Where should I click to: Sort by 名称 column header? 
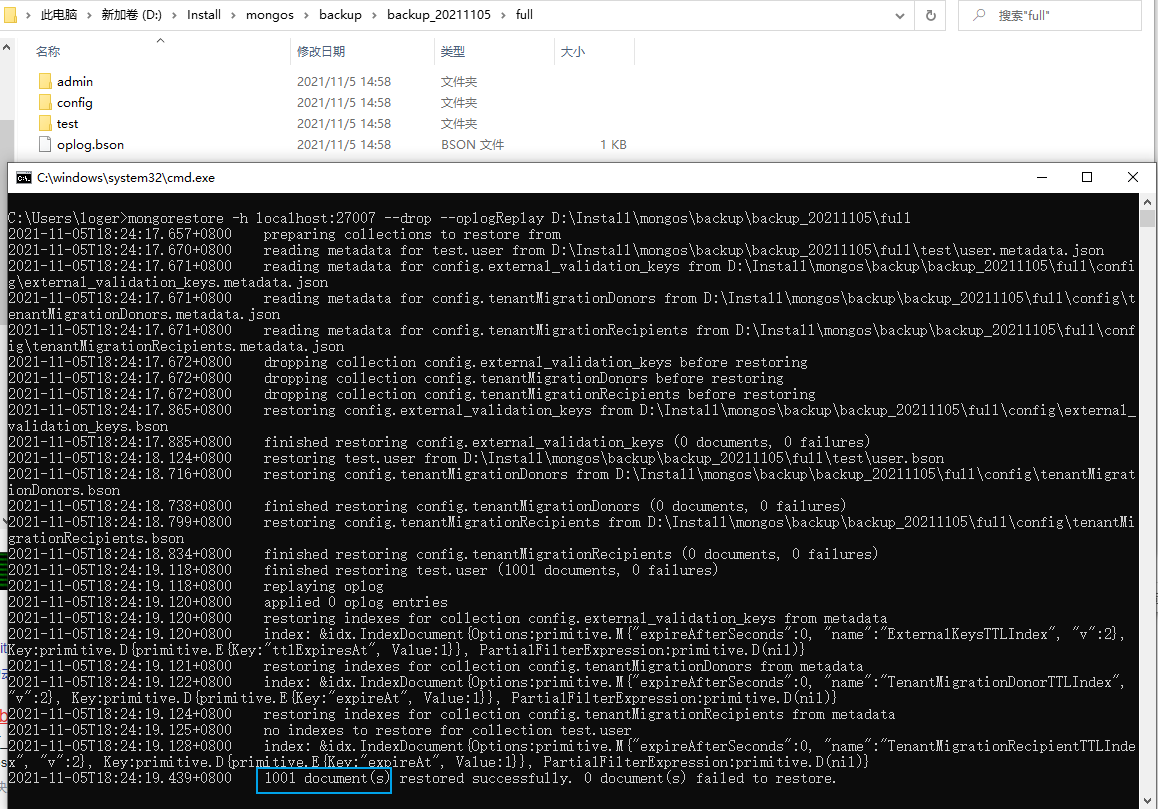[48, 52]
